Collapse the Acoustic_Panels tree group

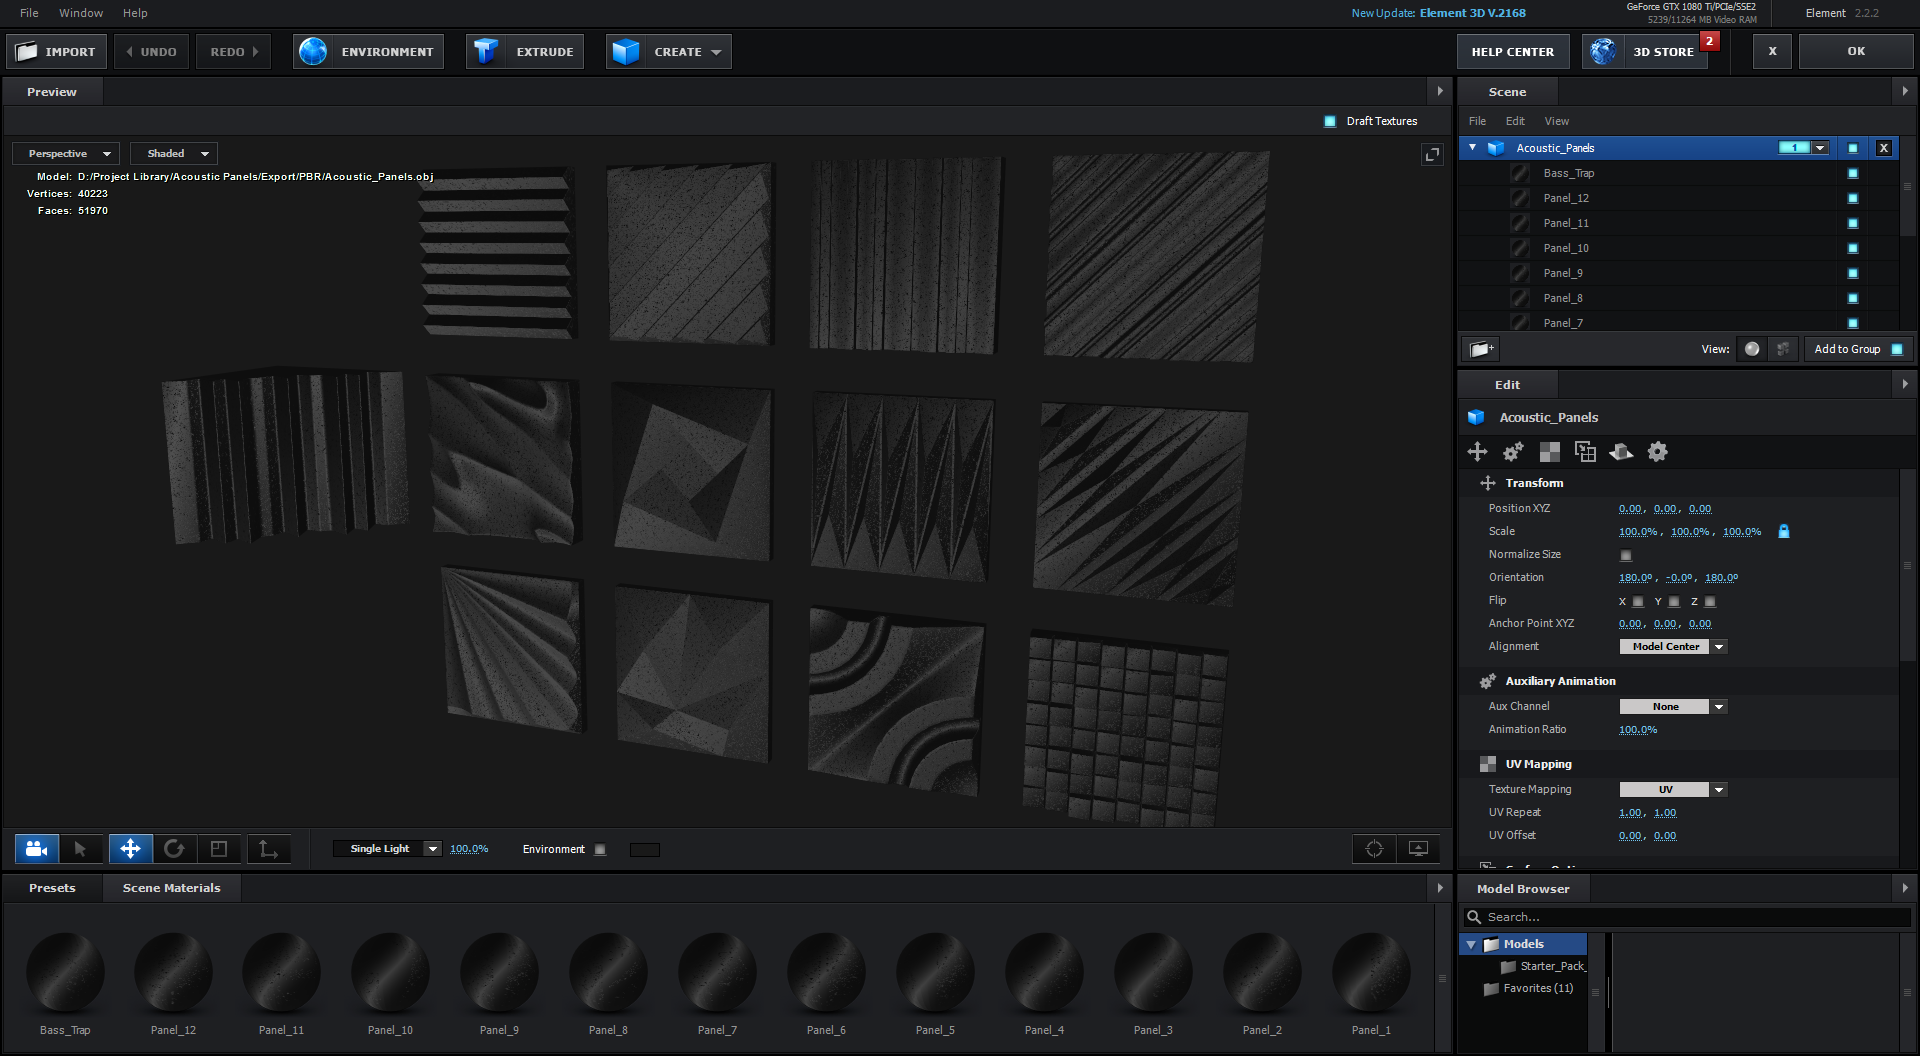pyautogui.click(x=1472, y=148)
